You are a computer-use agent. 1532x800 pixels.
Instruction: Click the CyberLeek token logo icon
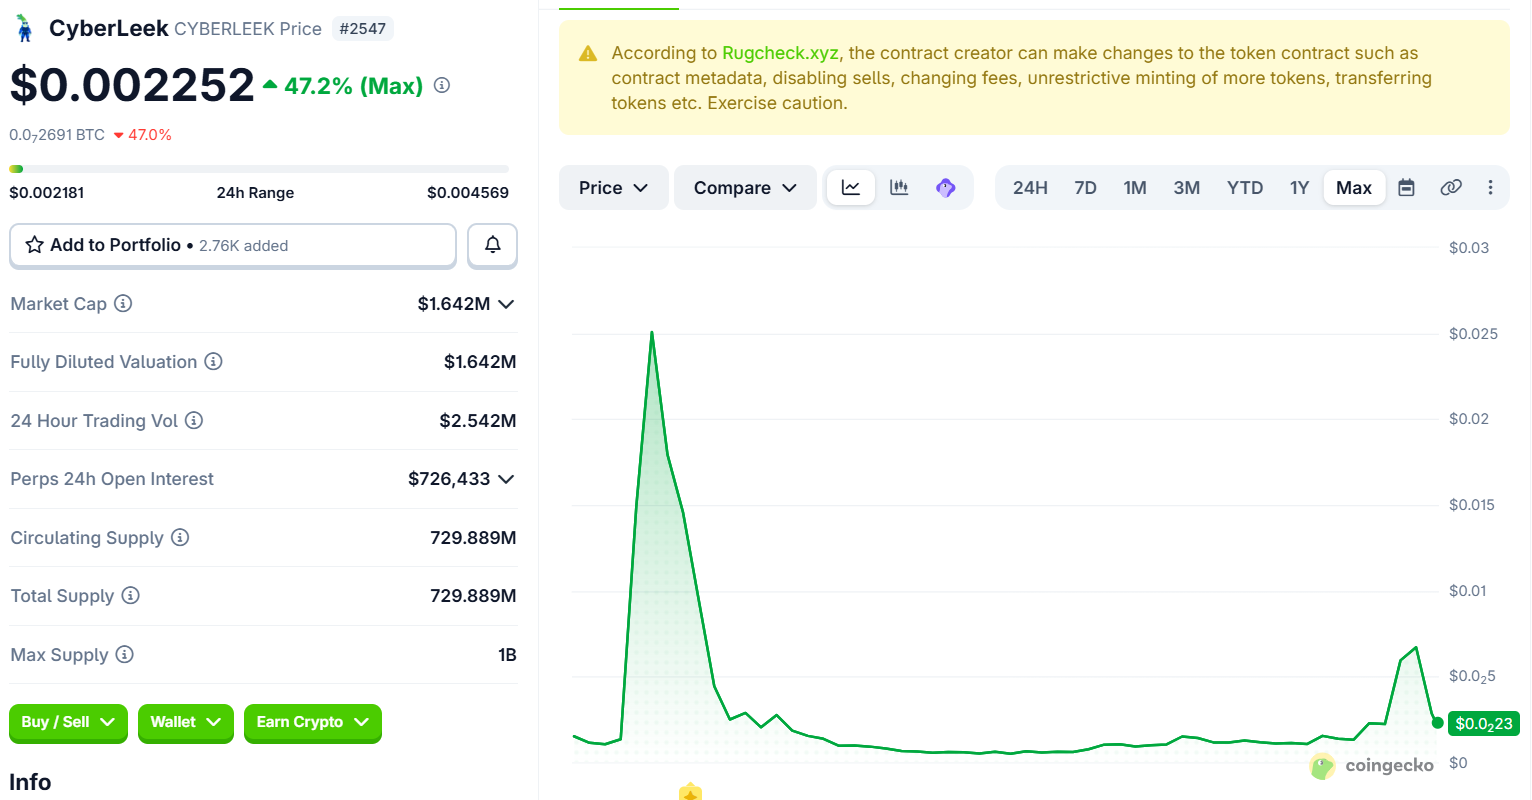25,28
